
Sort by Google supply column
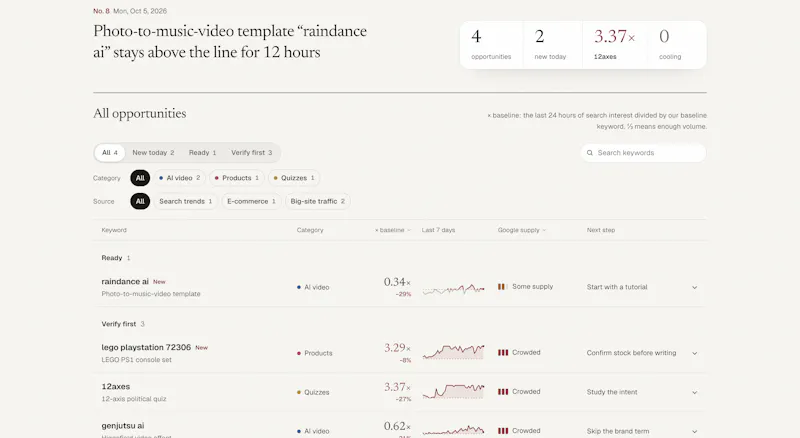tap(521, 230)
